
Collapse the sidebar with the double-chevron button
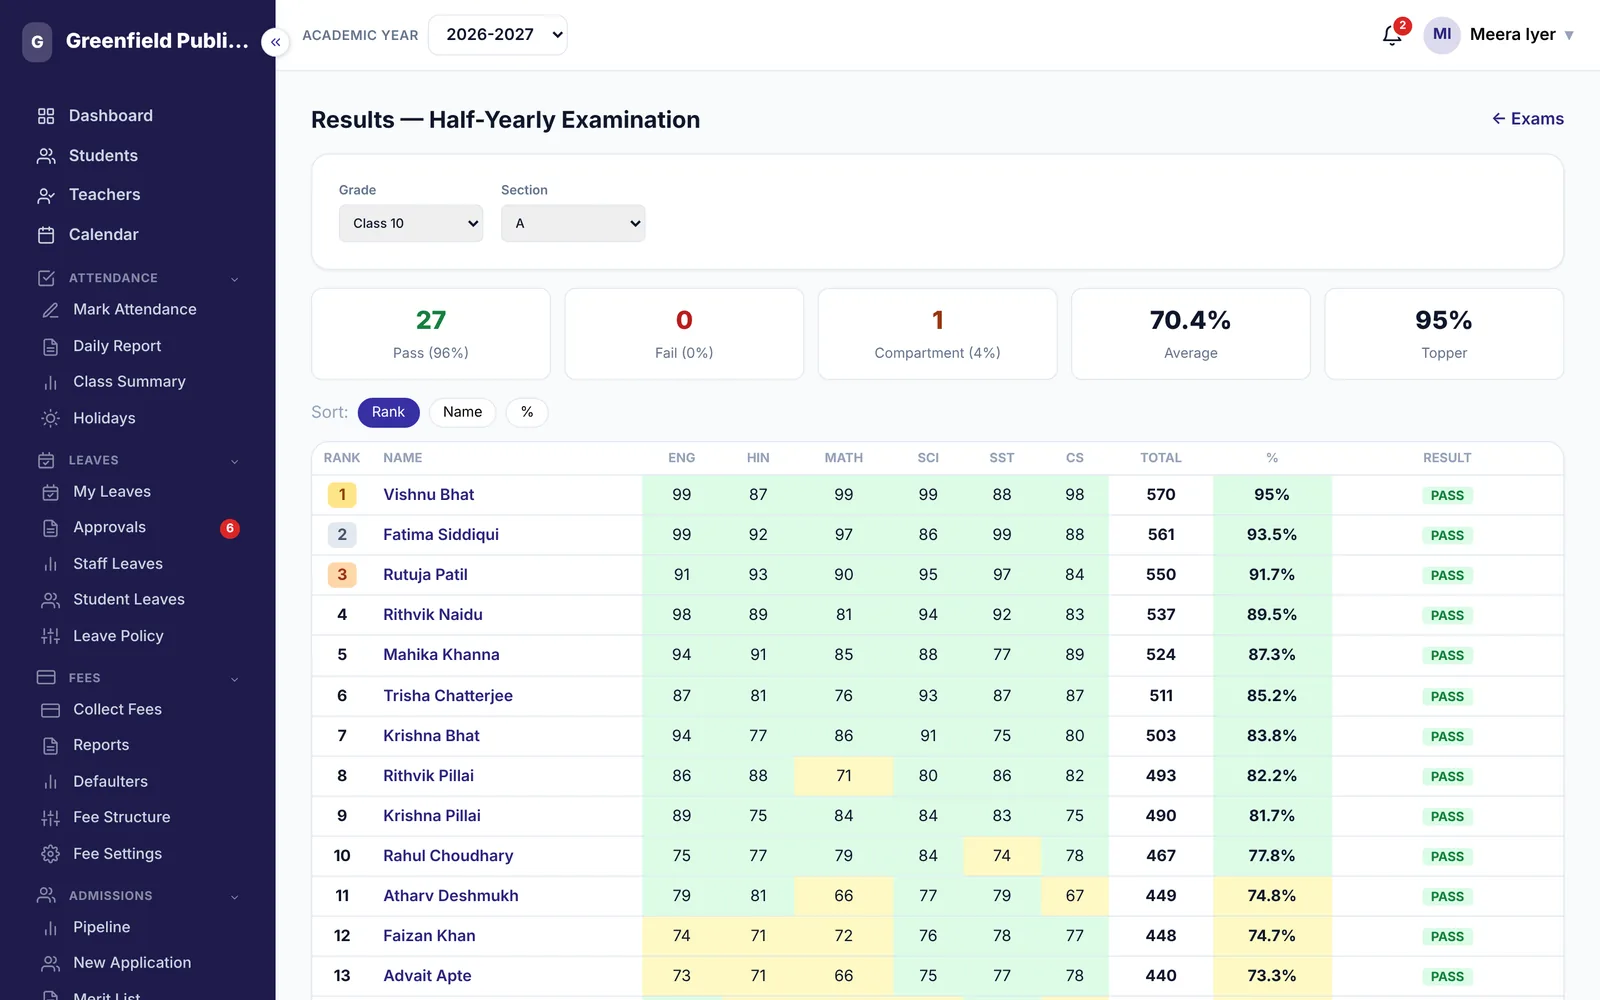point(275,42)
